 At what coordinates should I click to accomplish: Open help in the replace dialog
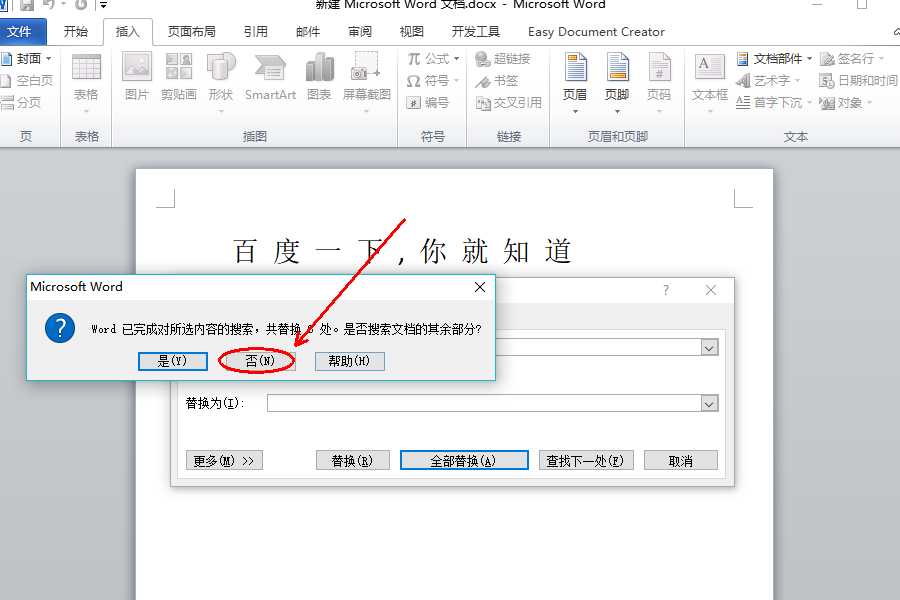666,291
